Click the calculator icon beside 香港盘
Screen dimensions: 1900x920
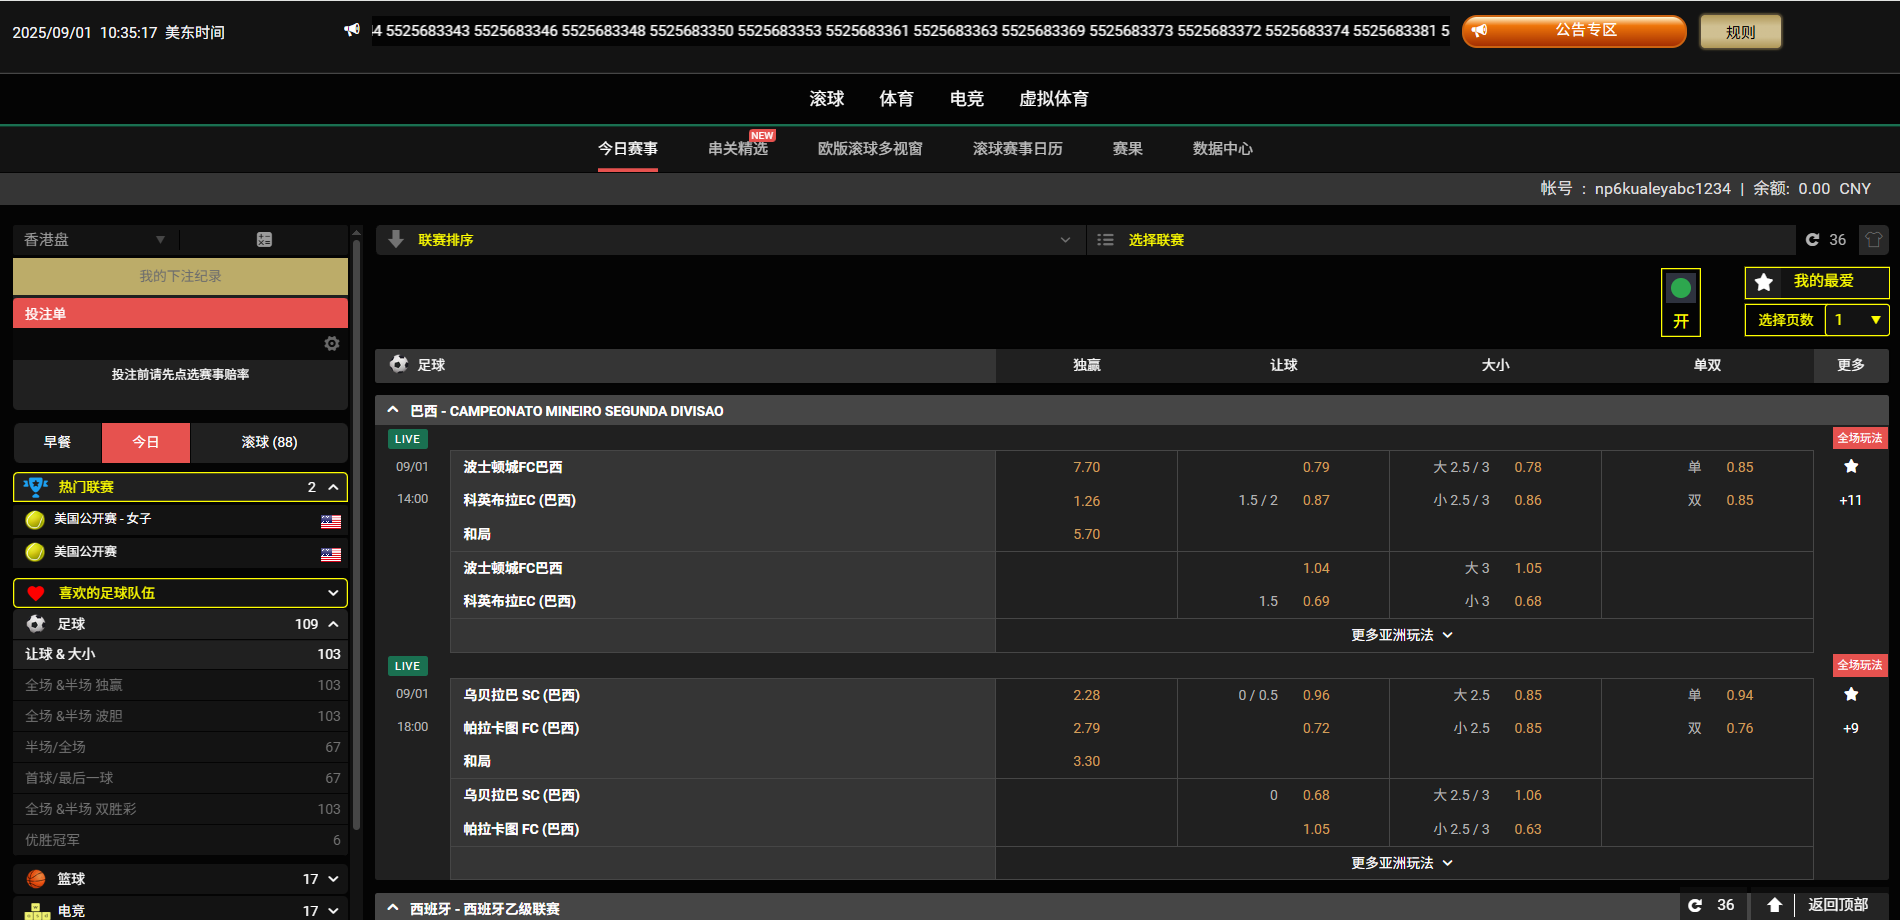[x=264, y=240]
